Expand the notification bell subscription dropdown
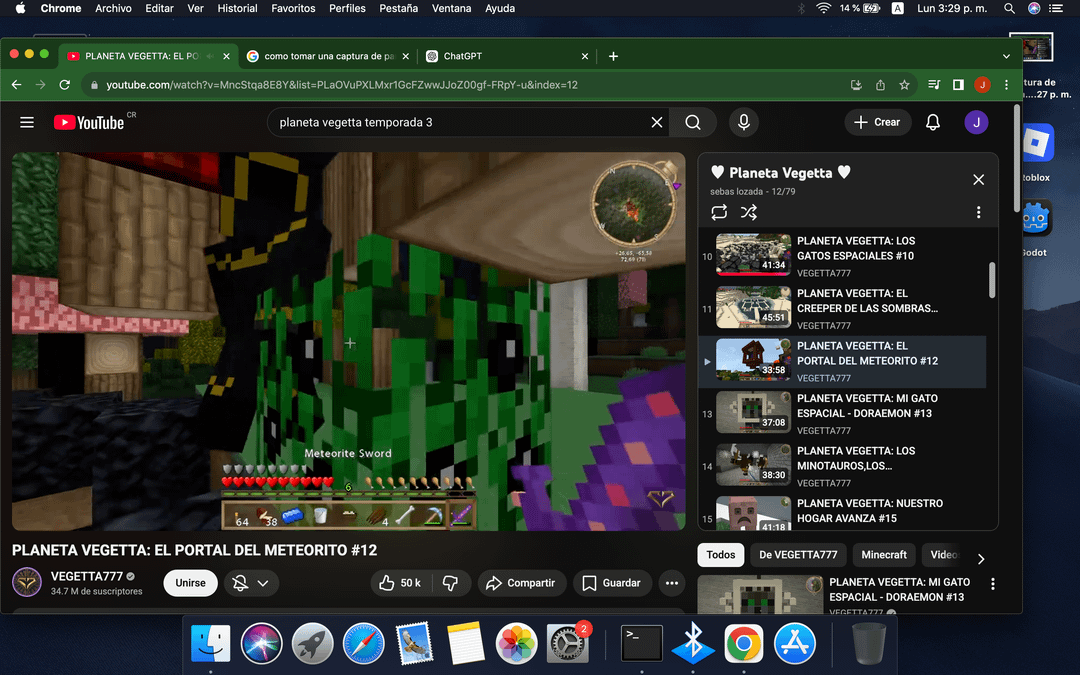 tap(251, 583)
